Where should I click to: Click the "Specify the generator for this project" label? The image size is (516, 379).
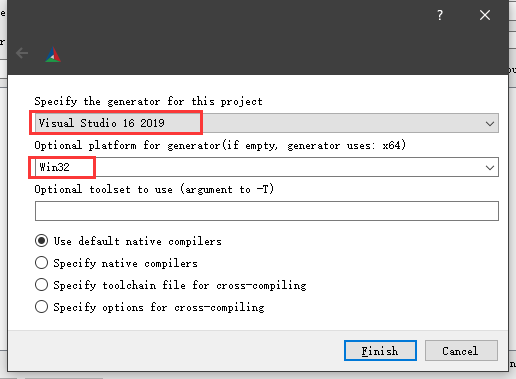[148, 101]
